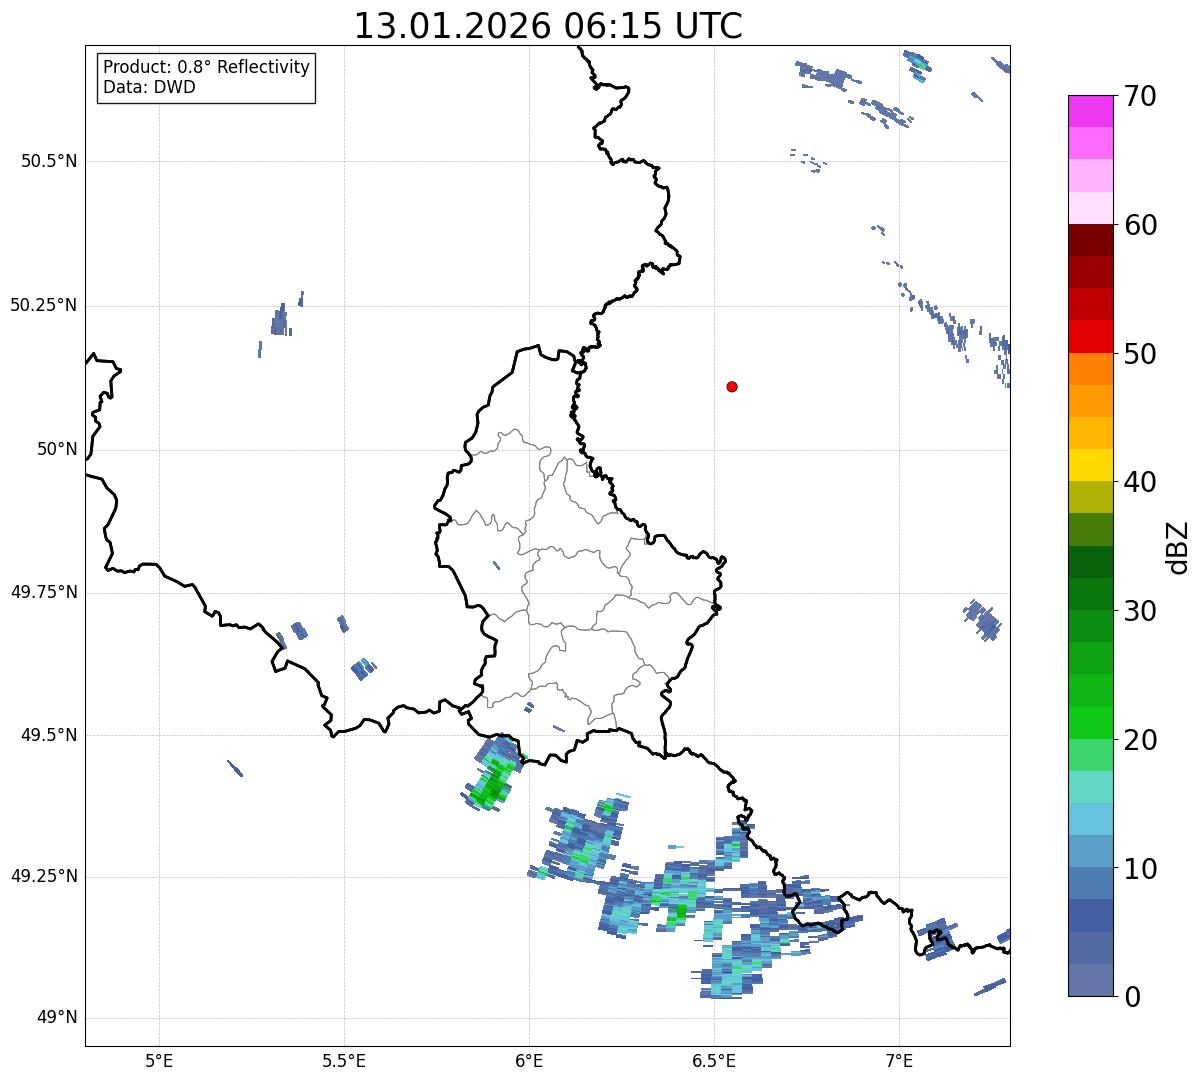Click the 5°E longitude label
This screenshot has width=1202, height=1081.
click(x=159, y=1060)
